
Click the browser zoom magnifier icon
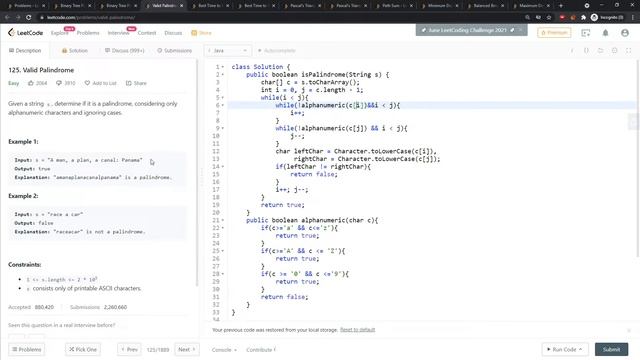click(x=527, y=18)
